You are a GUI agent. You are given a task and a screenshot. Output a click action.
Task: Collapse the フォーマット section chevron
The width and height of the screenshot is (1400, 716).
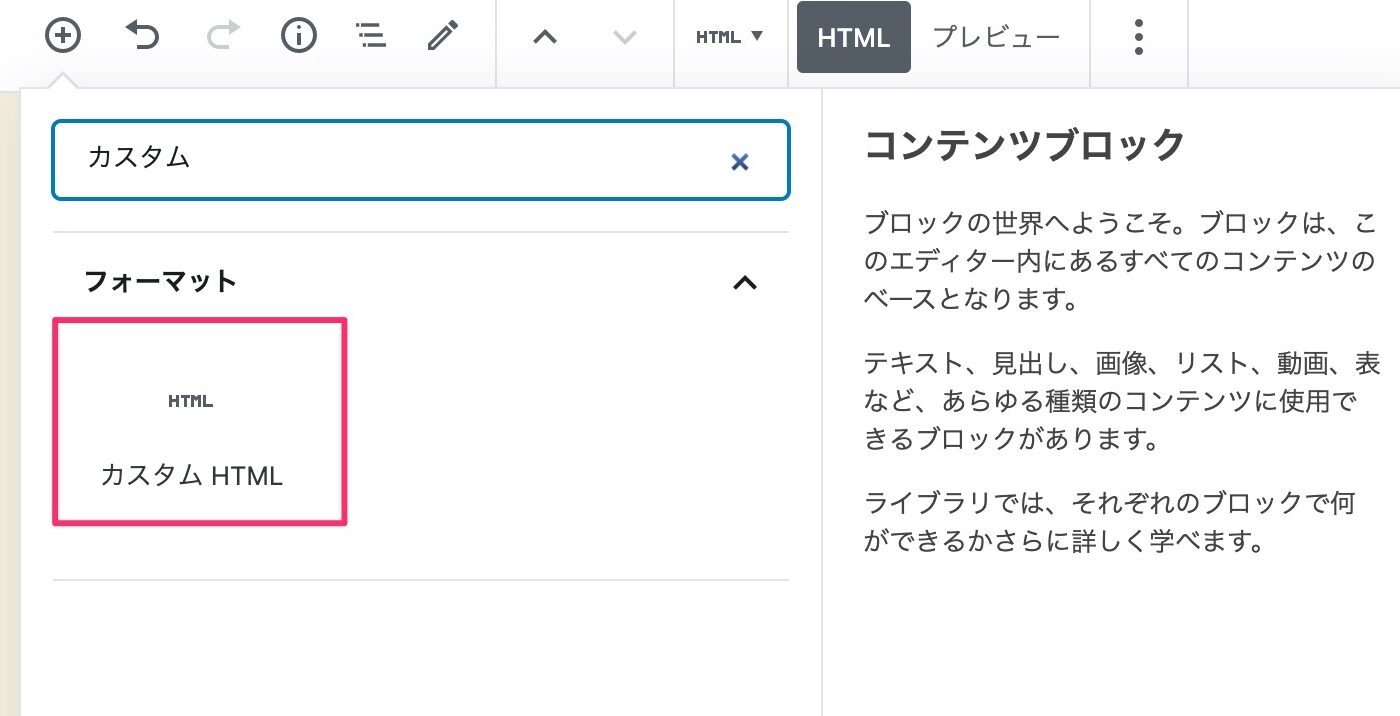(x=745, y=283)
